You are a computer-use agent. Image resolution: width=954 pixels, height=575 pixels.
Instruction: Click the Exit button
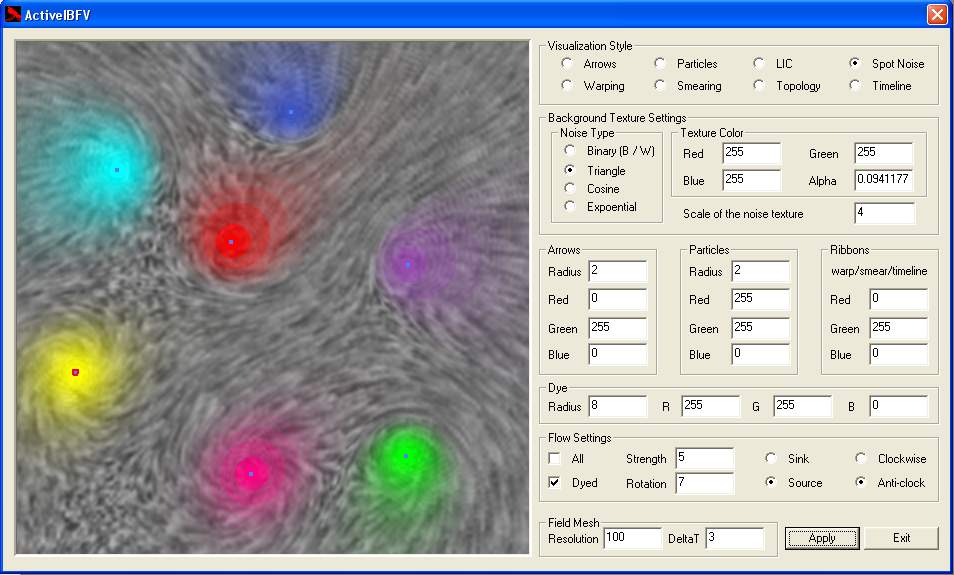901,538
